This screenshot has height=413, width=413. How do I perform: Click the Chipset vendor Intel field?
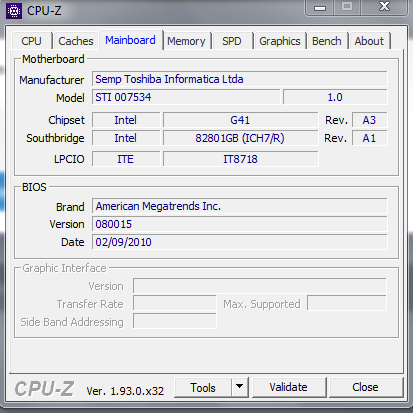[126, 120]
